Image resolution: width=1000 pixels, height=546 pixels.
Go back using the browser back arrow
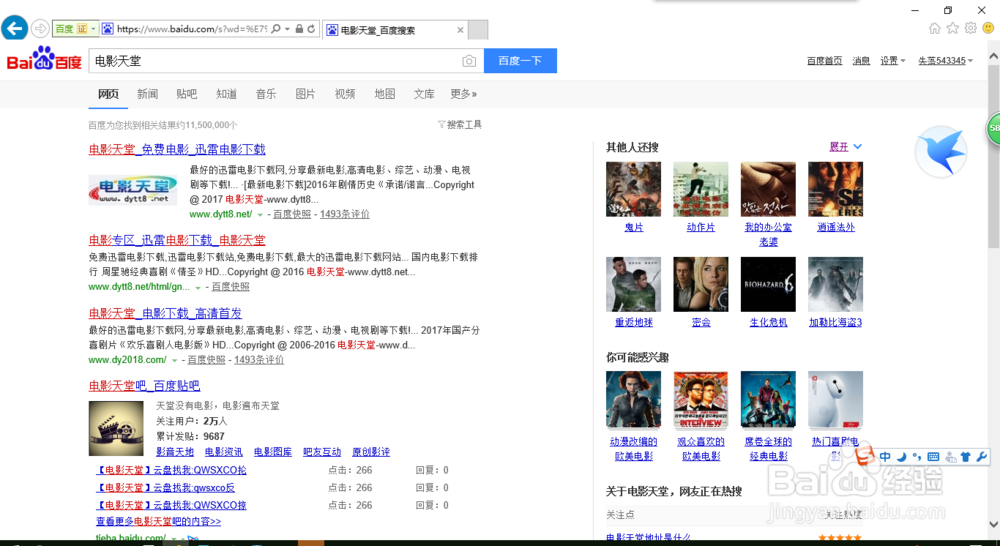tap(15, 28)
